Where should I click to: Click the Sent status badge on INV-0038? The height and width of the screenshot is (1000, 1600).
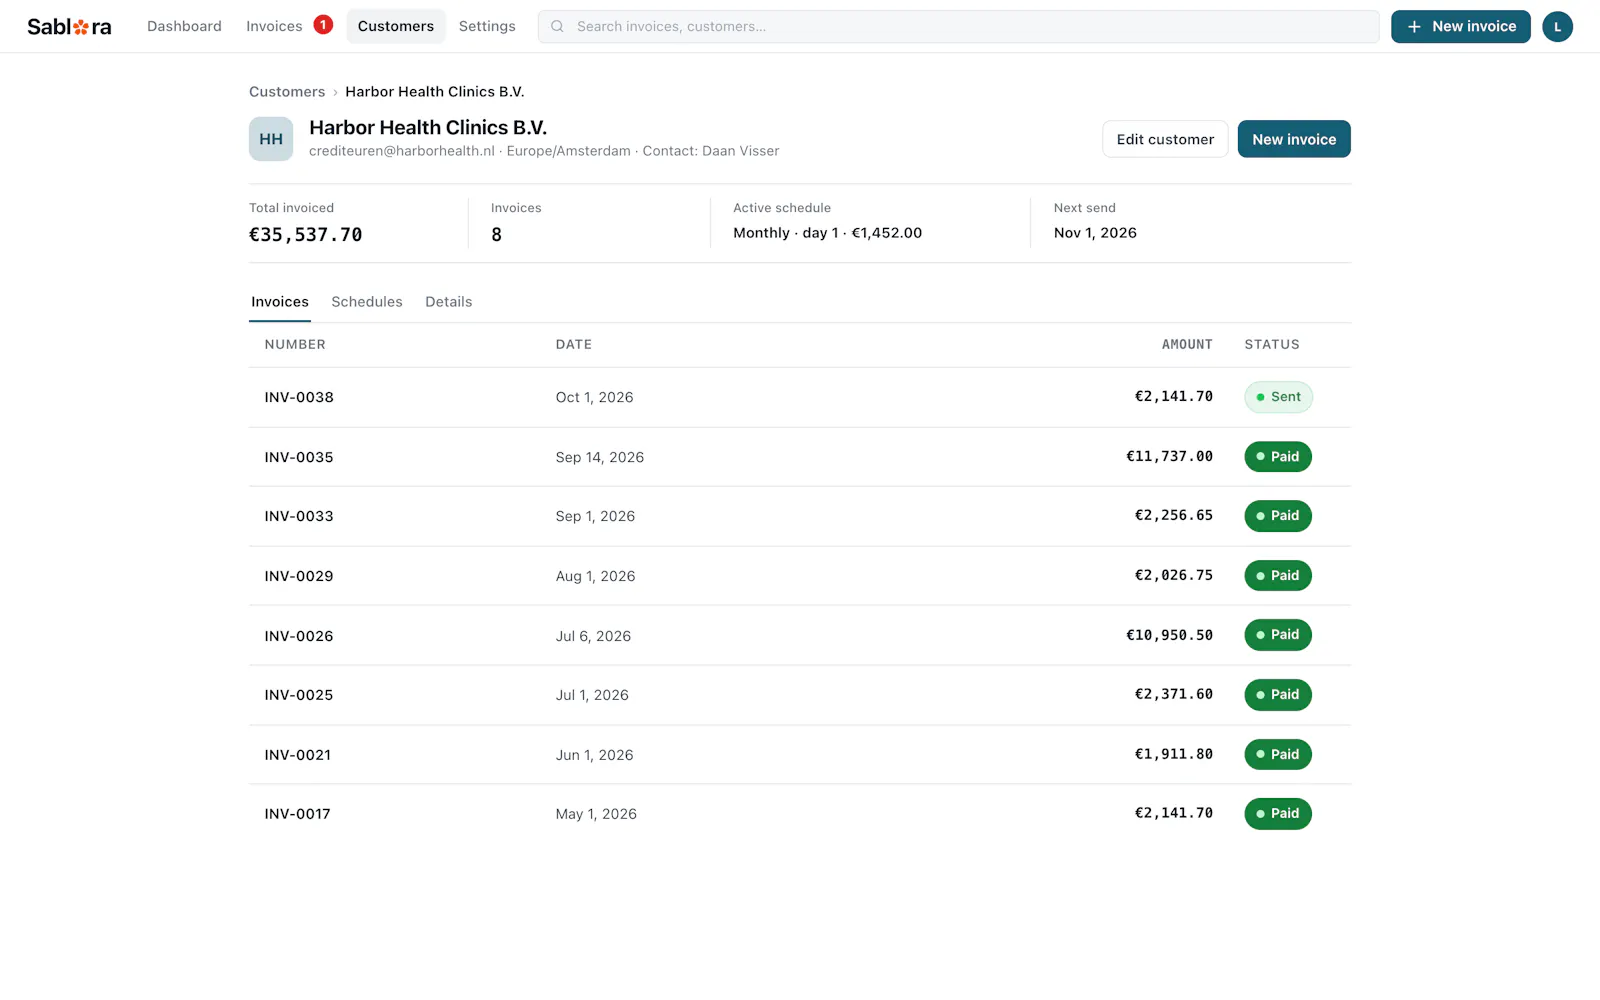[x=1278, y=397]
